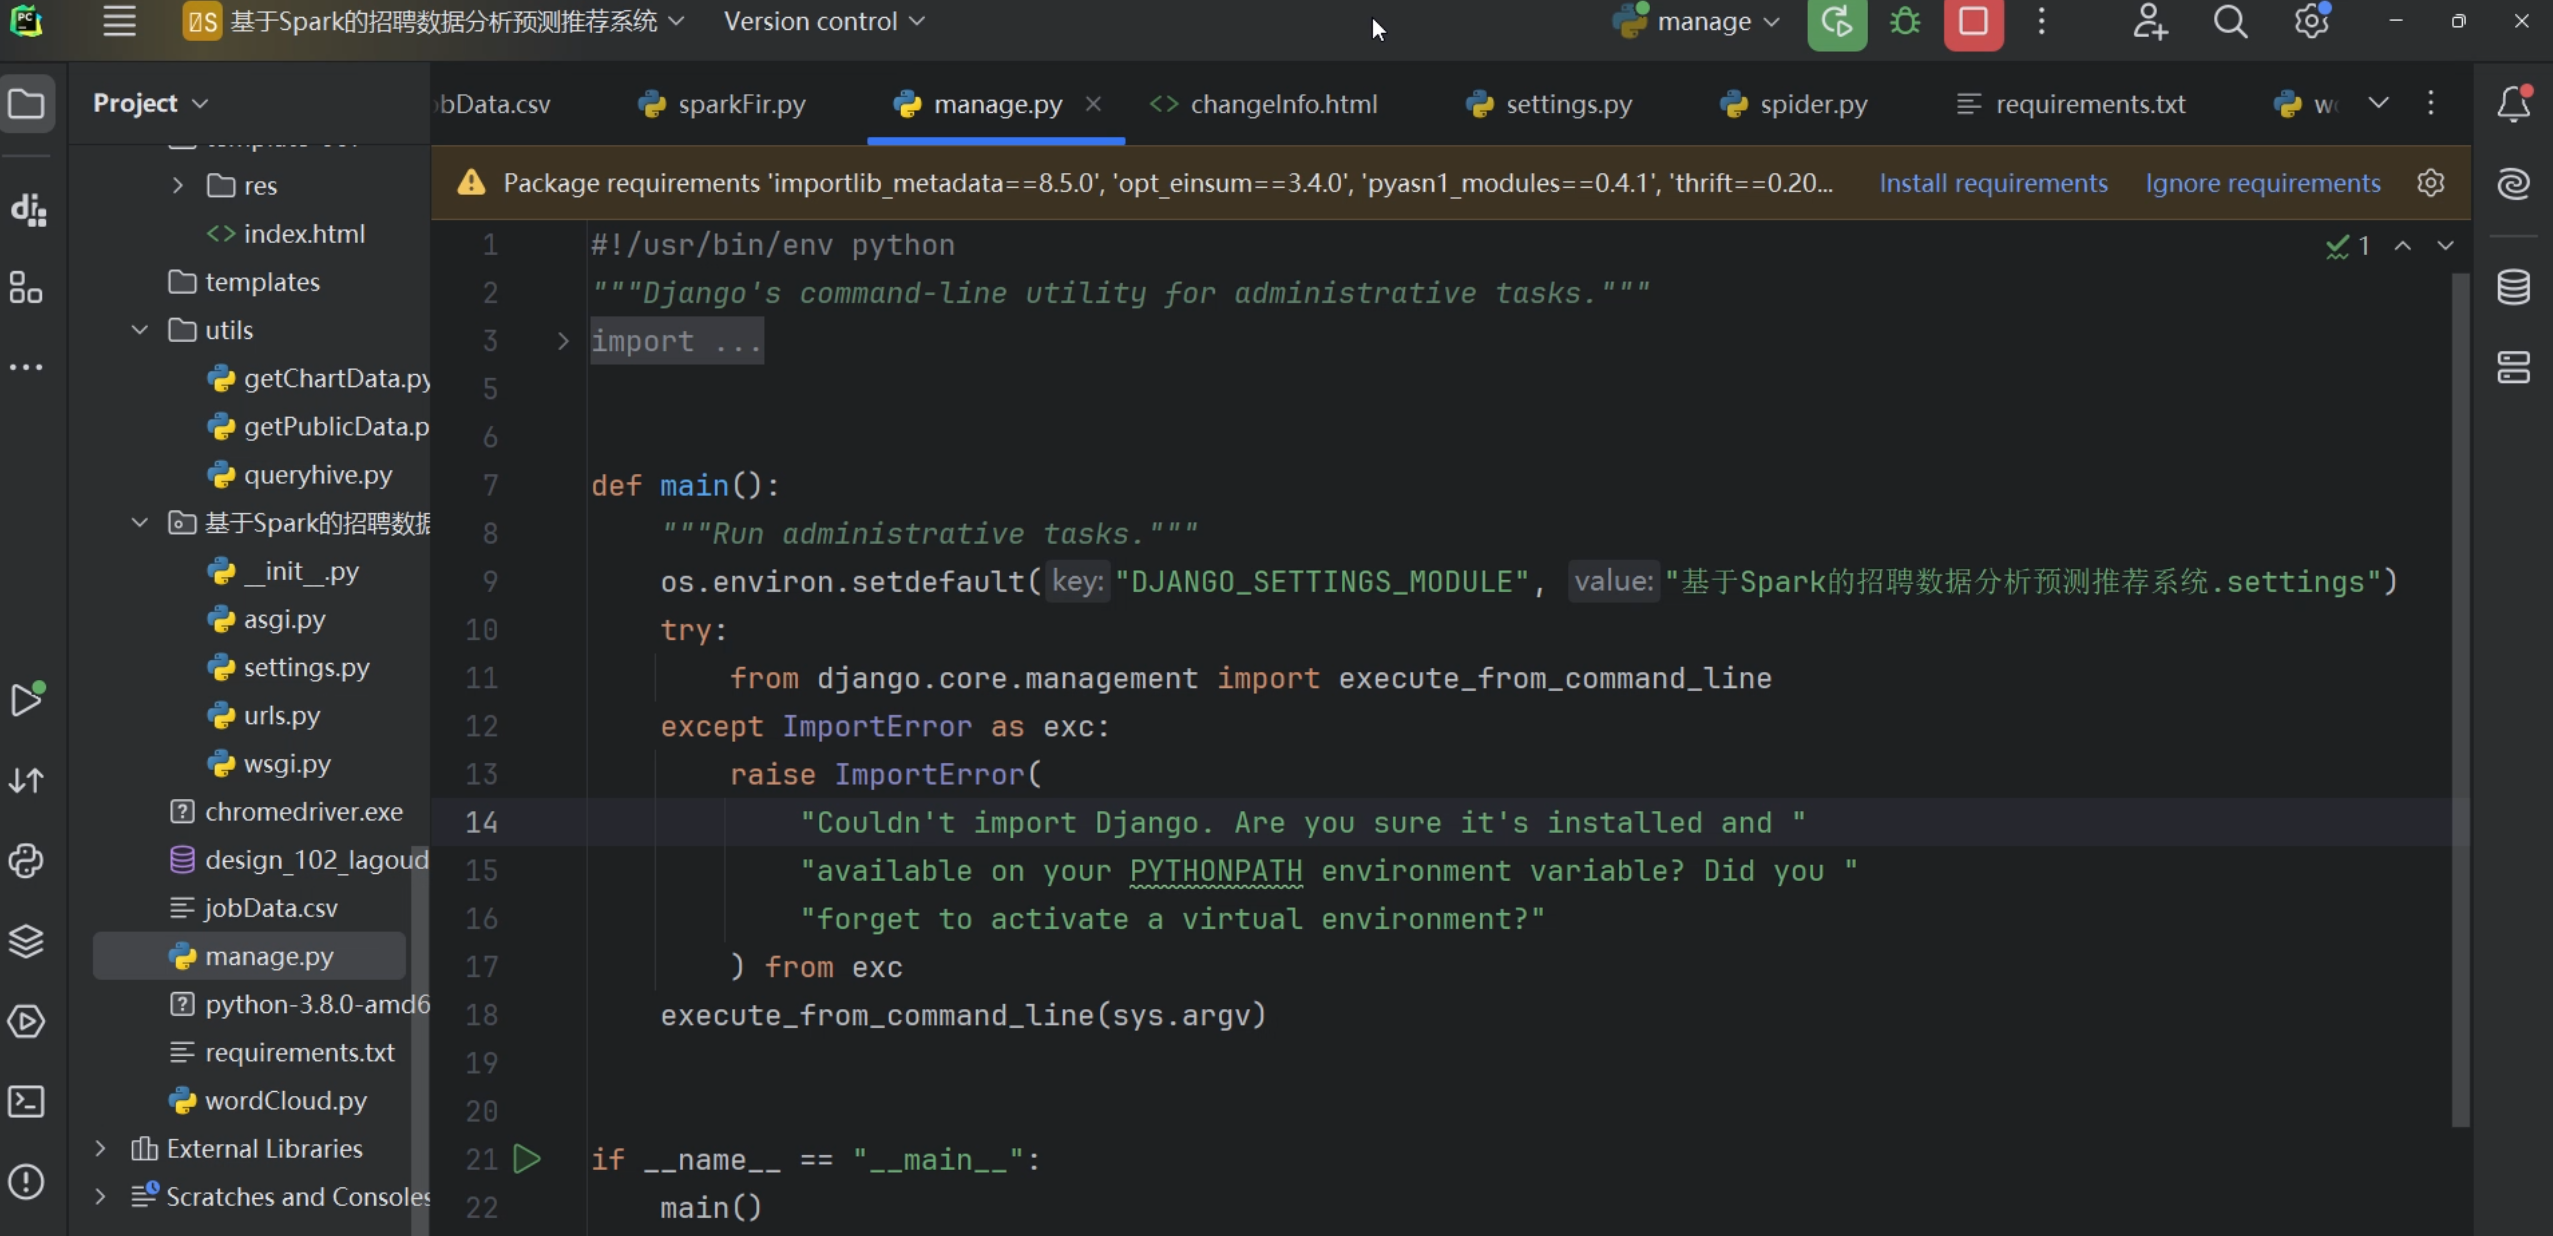2553x1236 pixels.
Task: Run script from line 21 gutter arrow
Action: 527,1159
